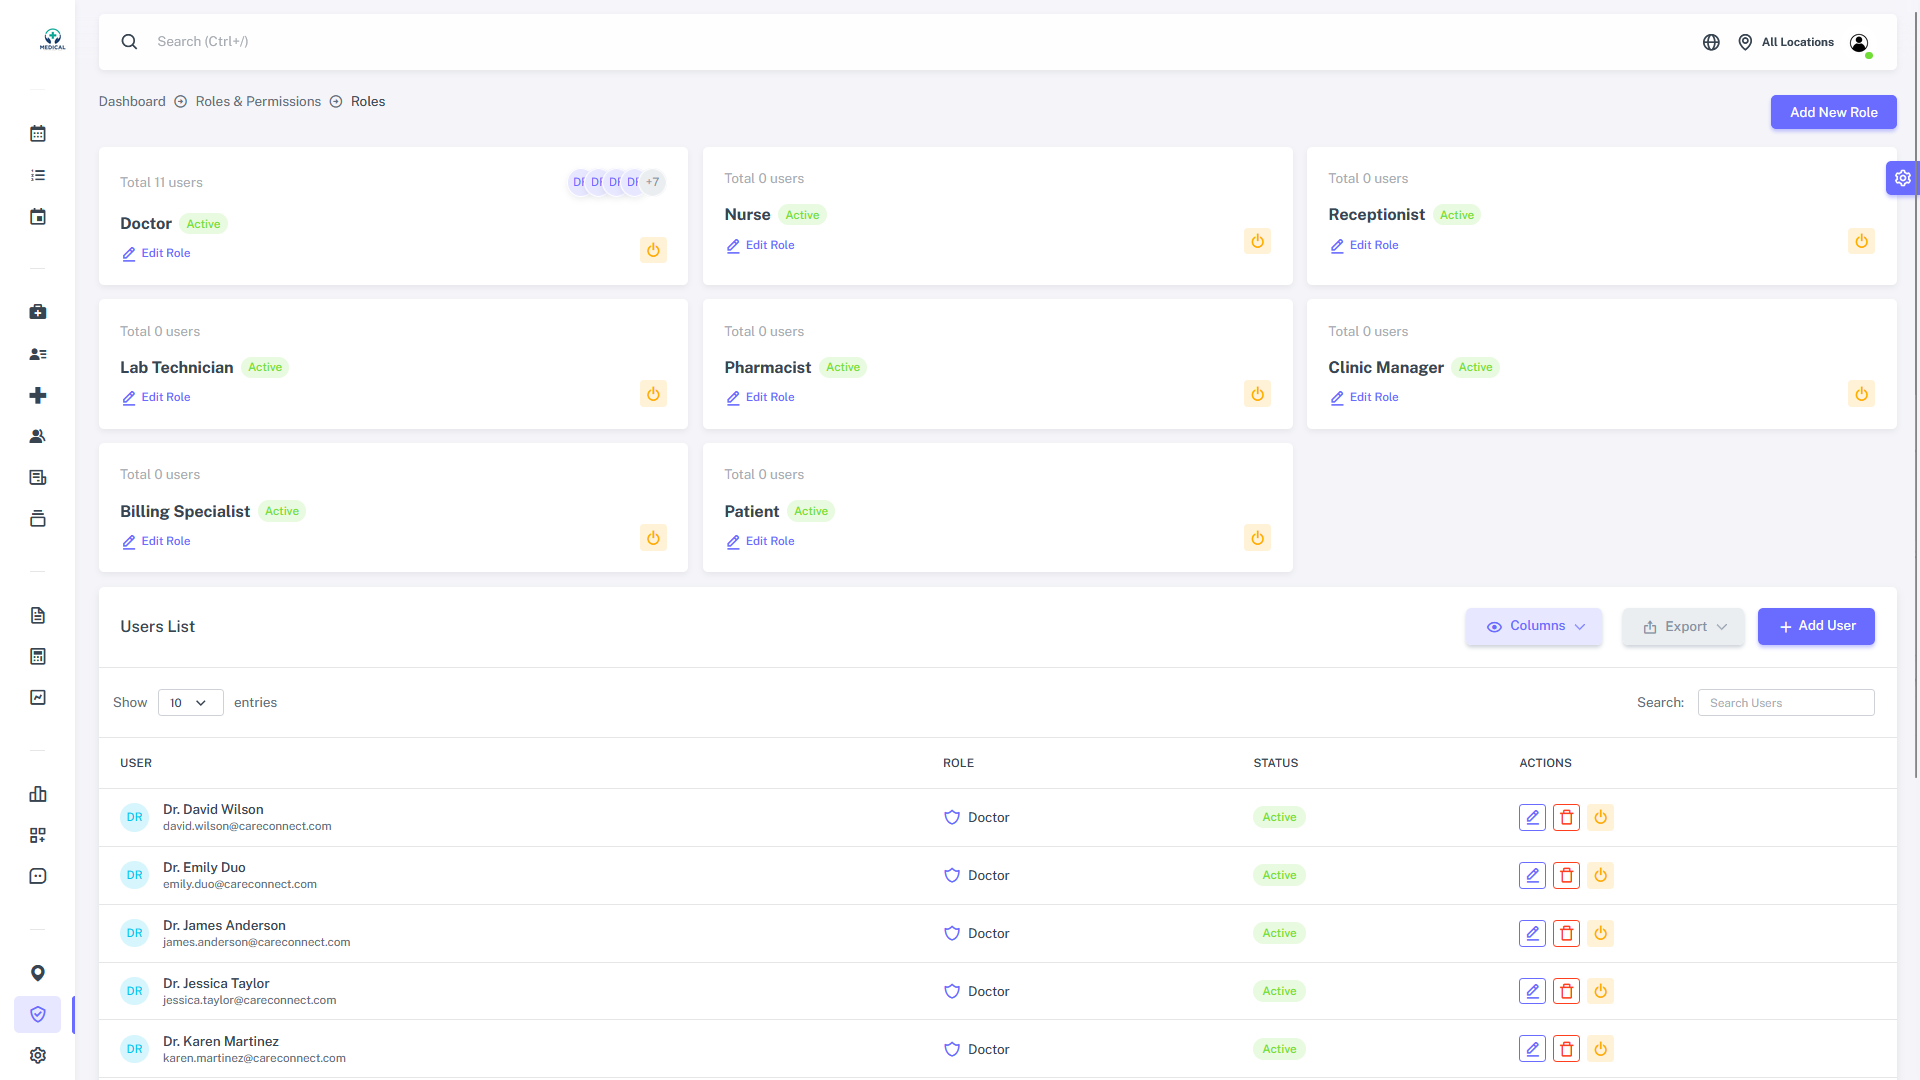Screen dimensions: 1920x1080
Task: Open the user profile avatar icon
Action: point(1859,42)
